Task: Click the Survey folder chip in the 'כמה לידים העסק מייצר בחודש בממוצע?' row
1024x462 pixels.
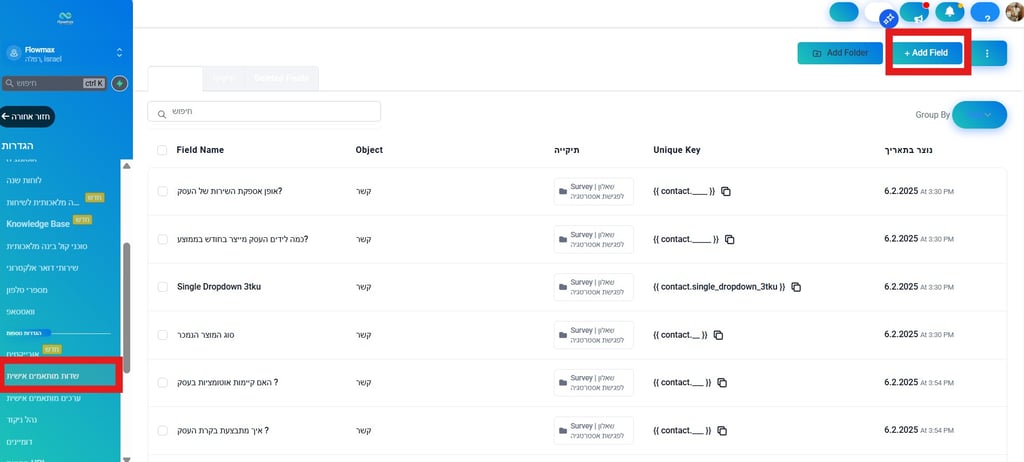Action: point(593,239)
